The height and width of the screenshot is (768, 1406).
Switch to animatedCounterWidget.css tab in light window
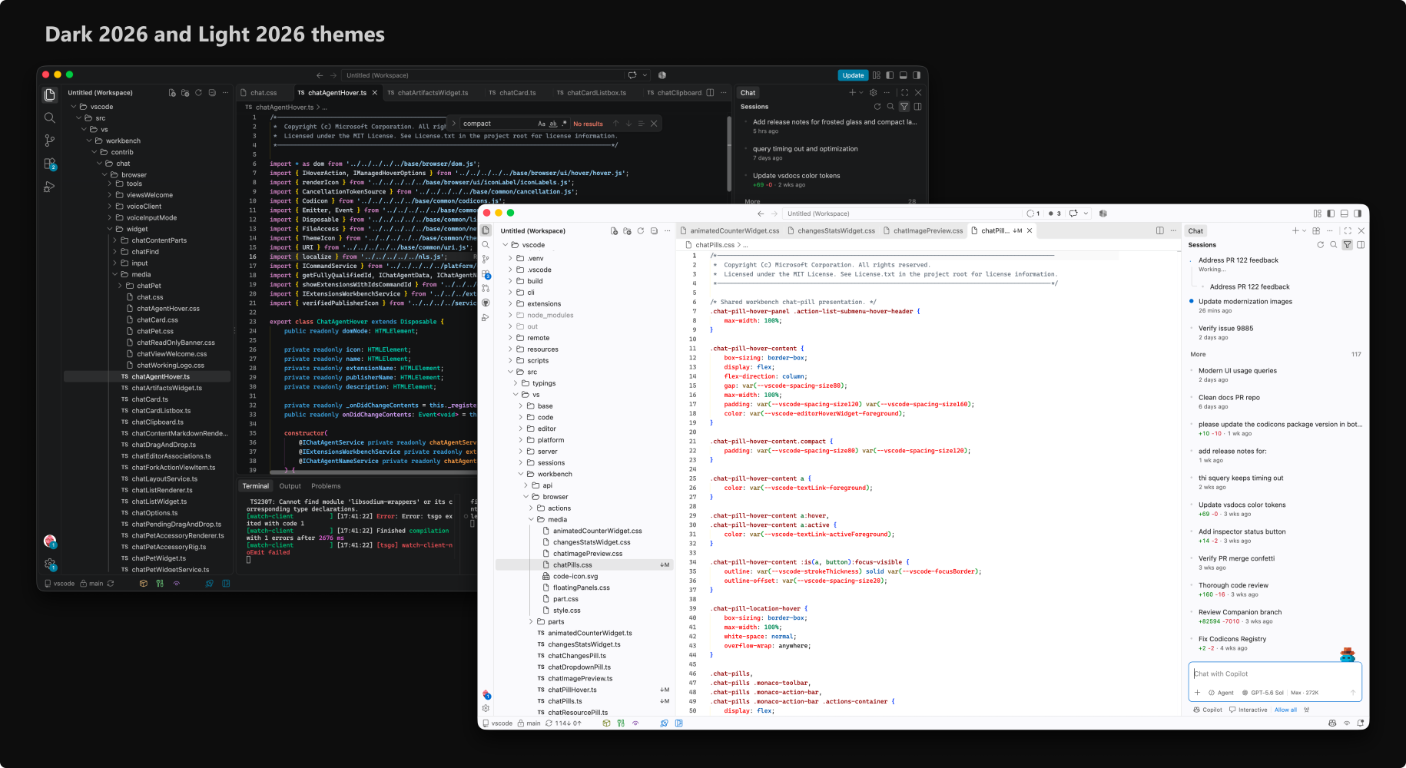(x=728, y=230)
